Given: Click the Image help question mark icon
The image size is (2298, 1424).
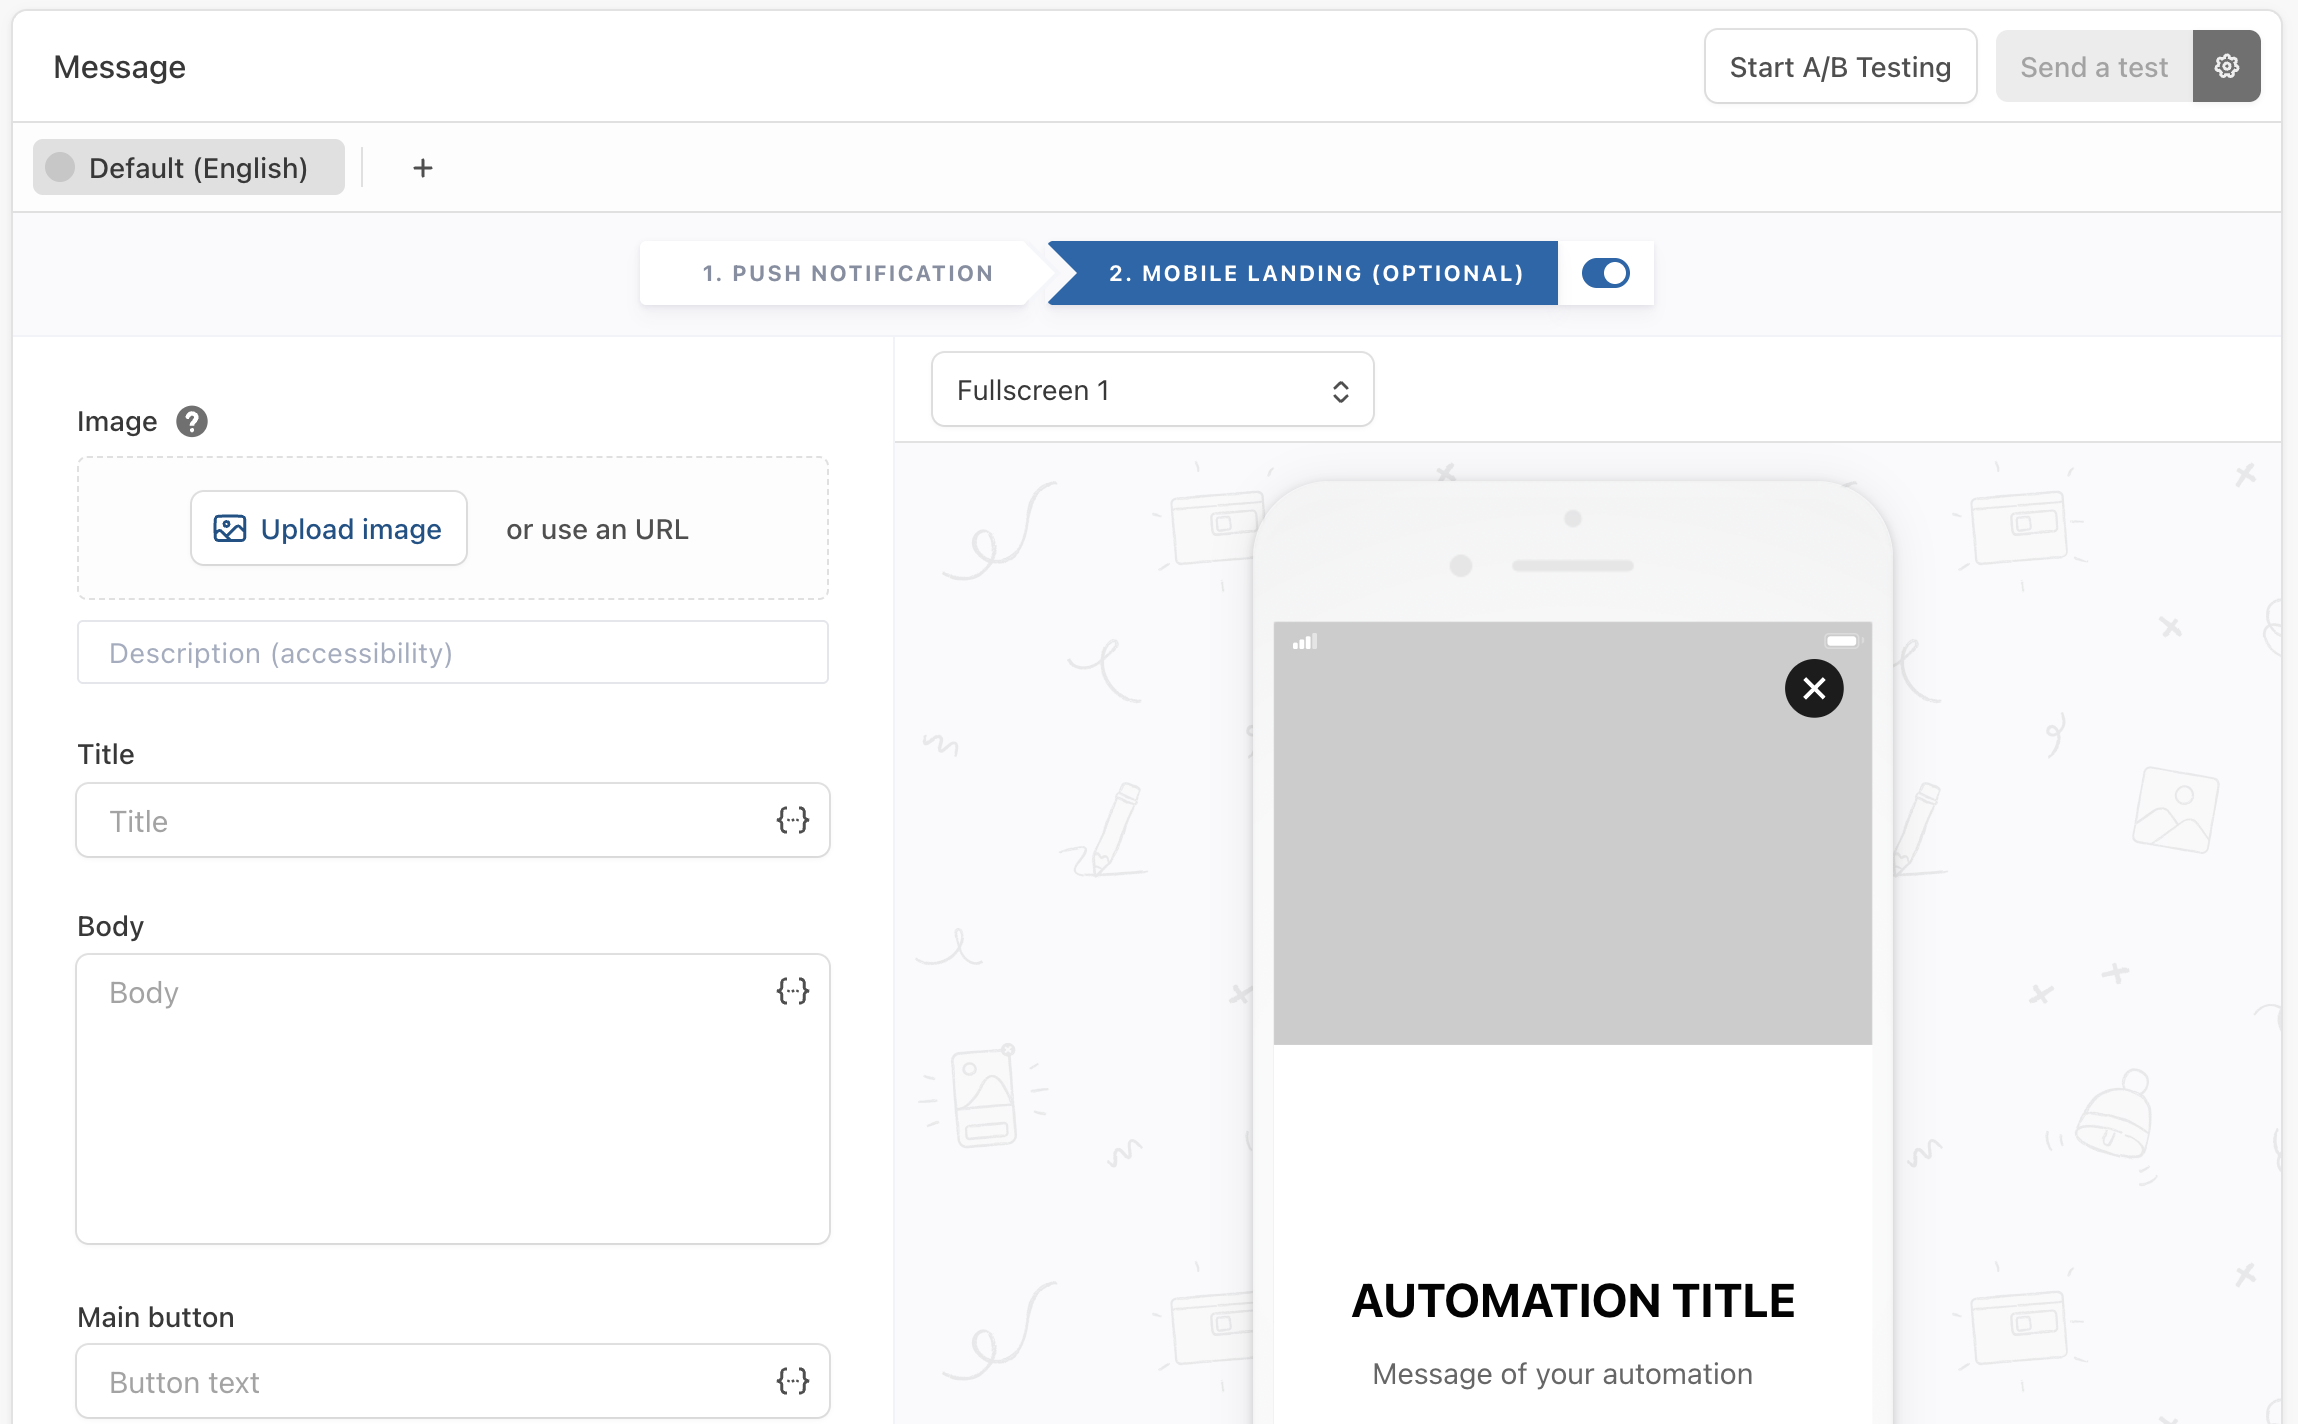Looking at the screenshot, I should pyautogui.click(x=192, y=421).
